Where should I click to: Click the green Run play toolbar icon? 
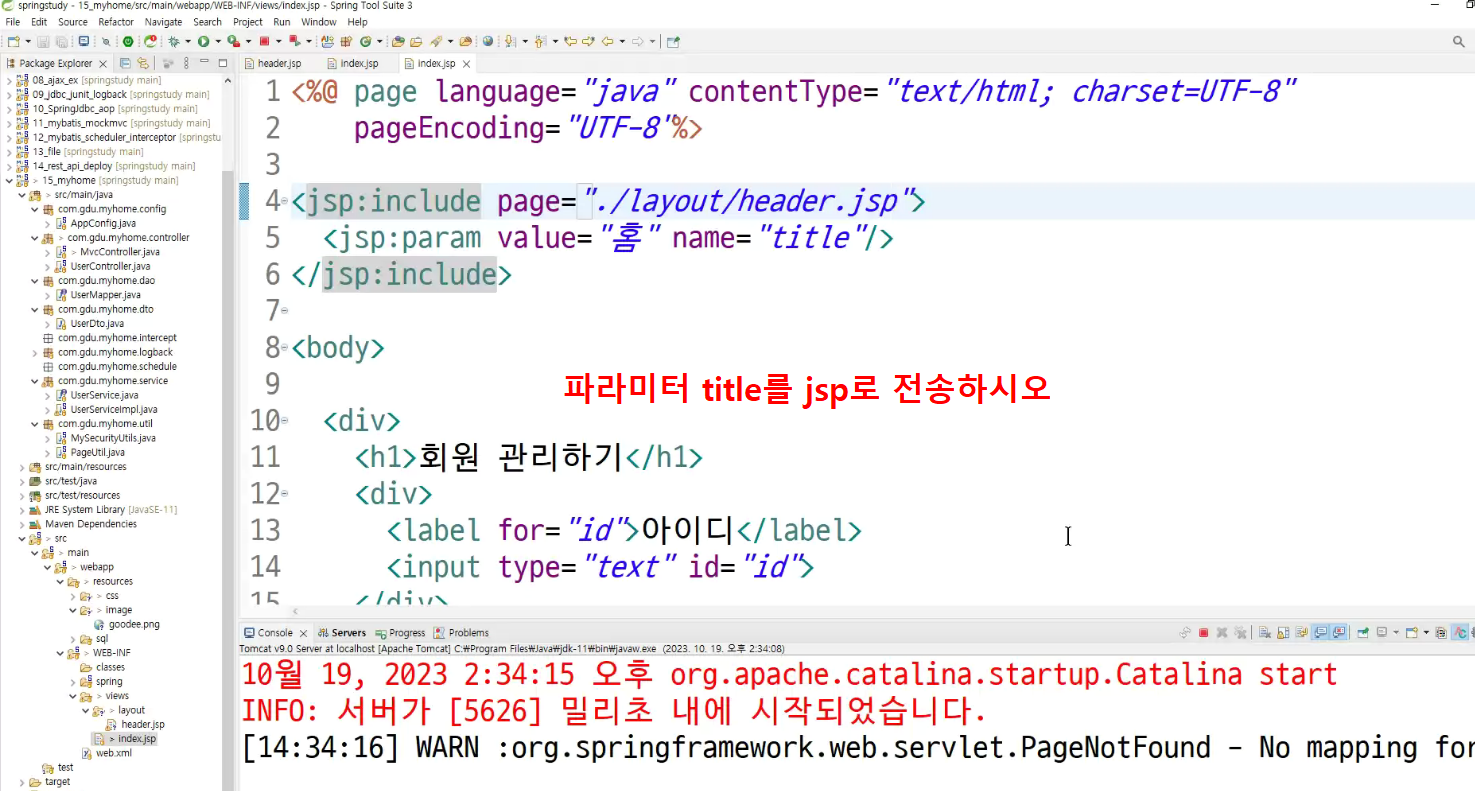tap(203, 41)
